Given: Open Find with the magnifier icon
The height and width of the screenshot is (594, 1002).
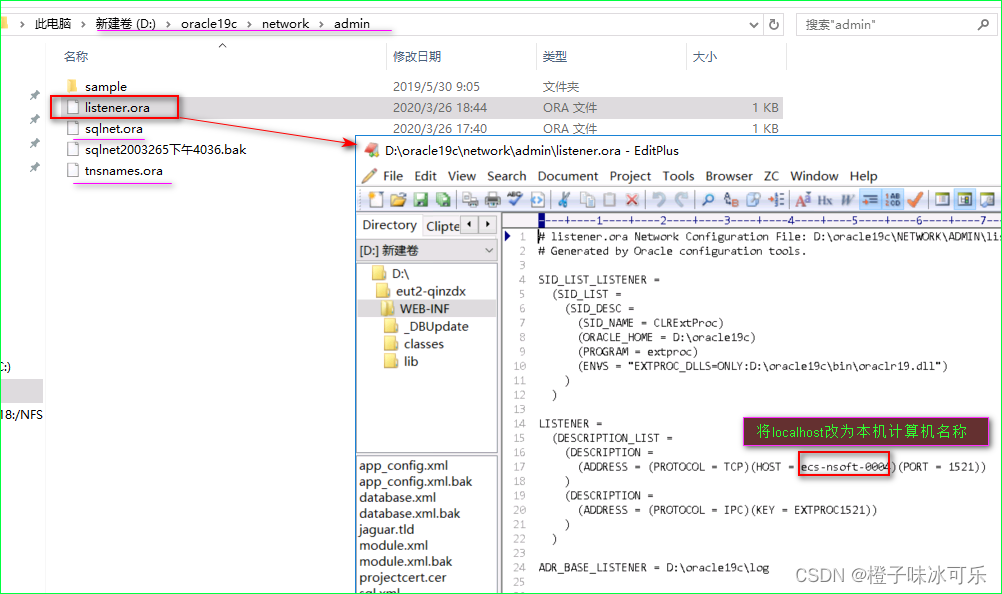Looking at the screenshot, I should coord(708,200).
